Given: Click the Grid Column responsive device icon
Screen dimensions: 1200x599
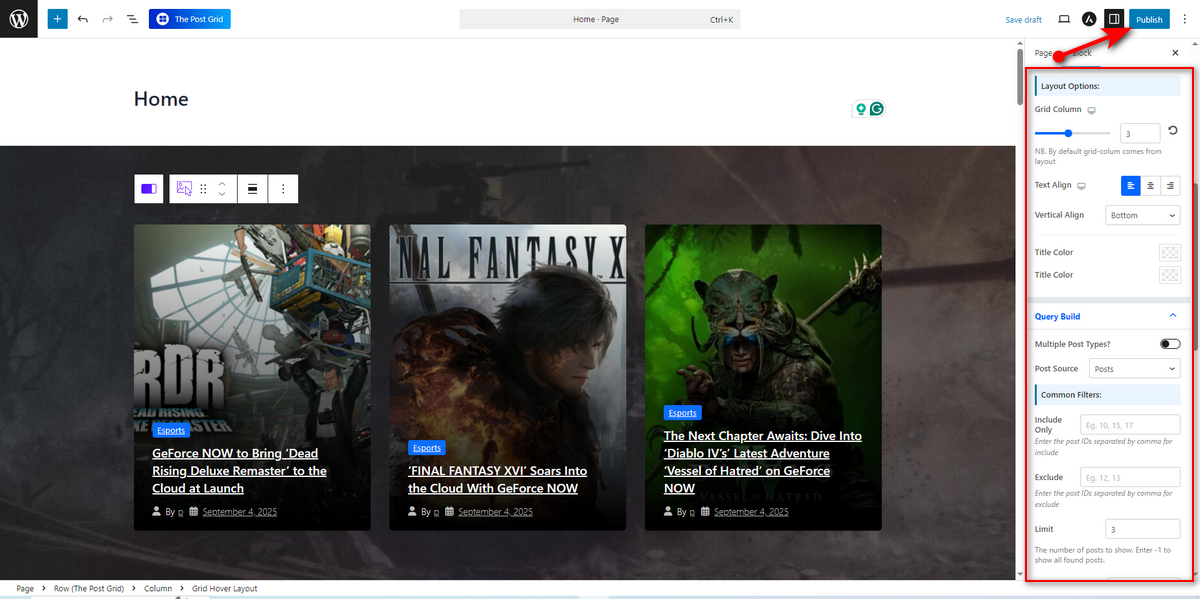Looking at the screenshot, I should [x=1092, y=110].
